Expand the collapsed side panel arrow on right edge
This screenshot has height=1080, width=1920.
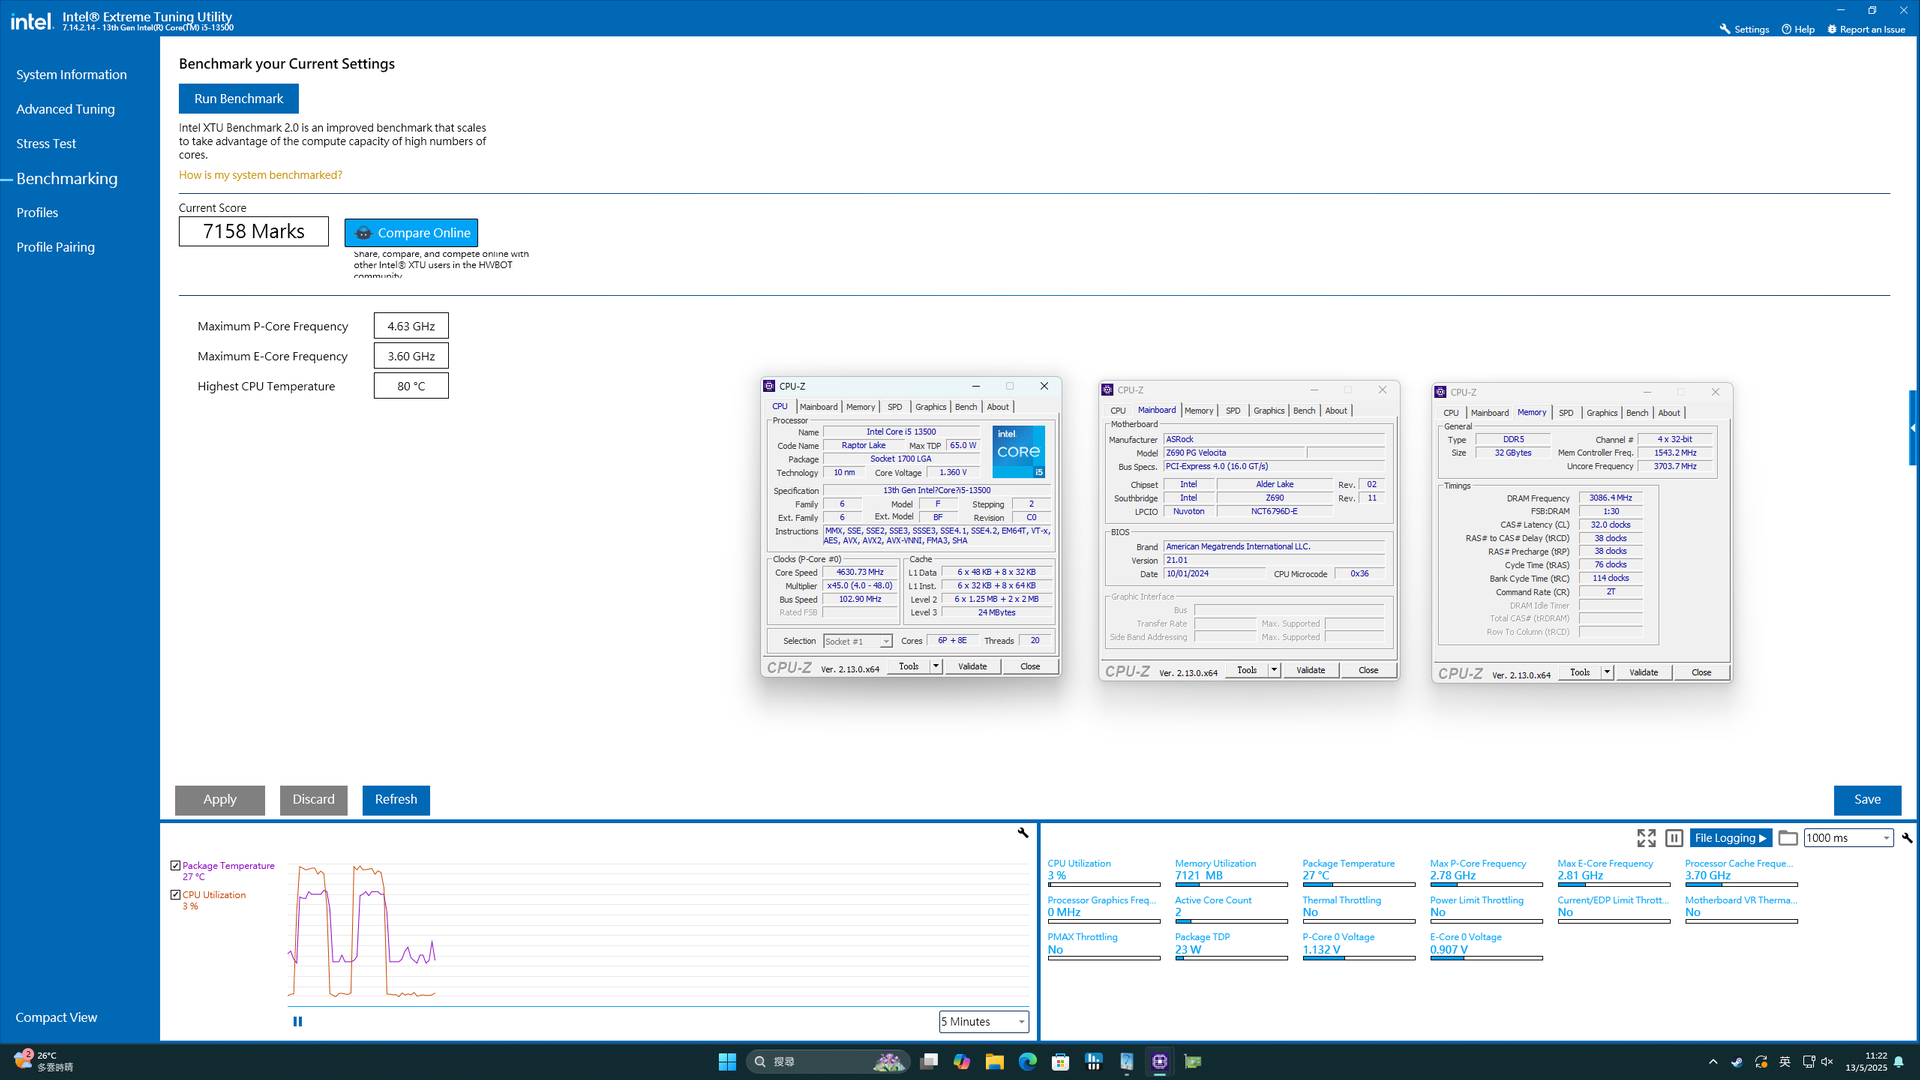(1913, 428)
